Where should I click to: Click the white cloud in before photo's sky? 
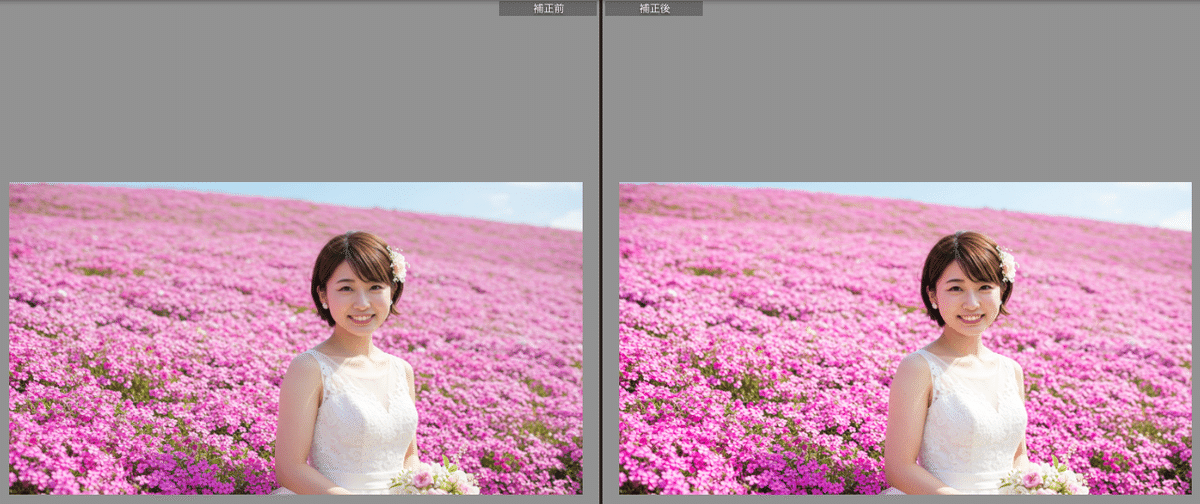[565, 219]
